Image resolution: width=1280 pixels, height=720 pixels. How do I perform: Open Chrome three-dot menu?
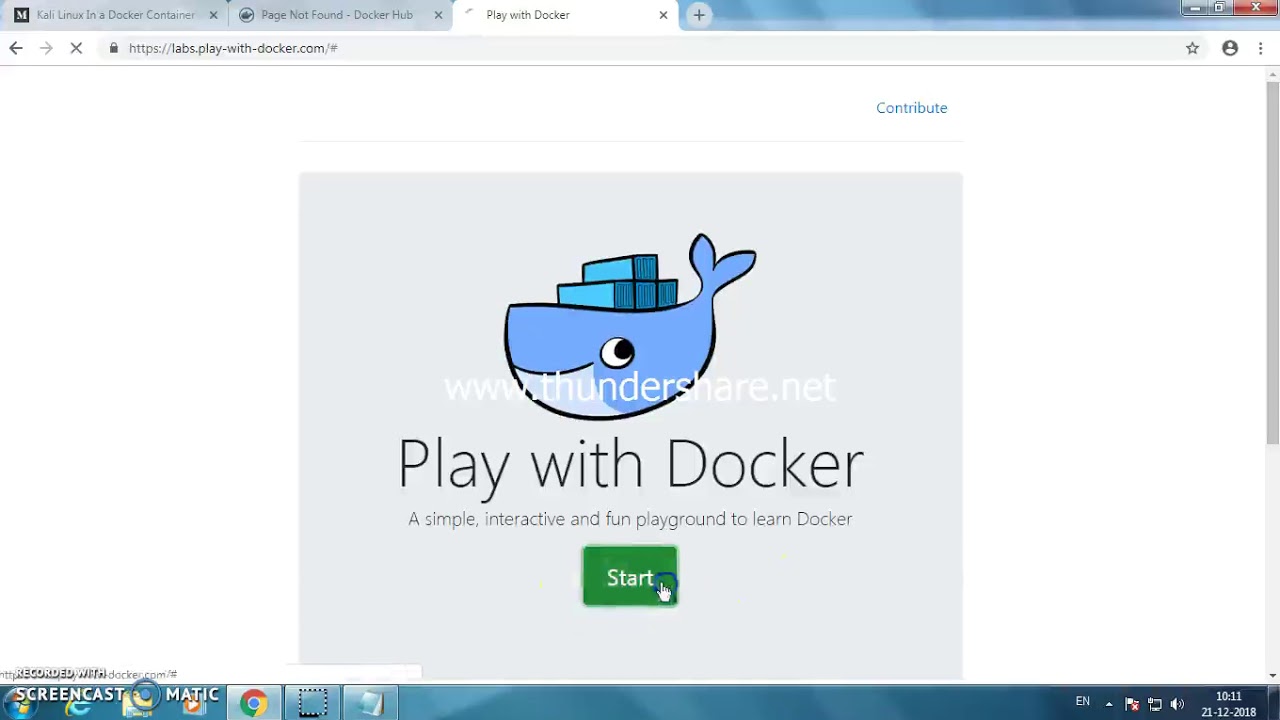pyautogui.click(x=1261, y=48)
